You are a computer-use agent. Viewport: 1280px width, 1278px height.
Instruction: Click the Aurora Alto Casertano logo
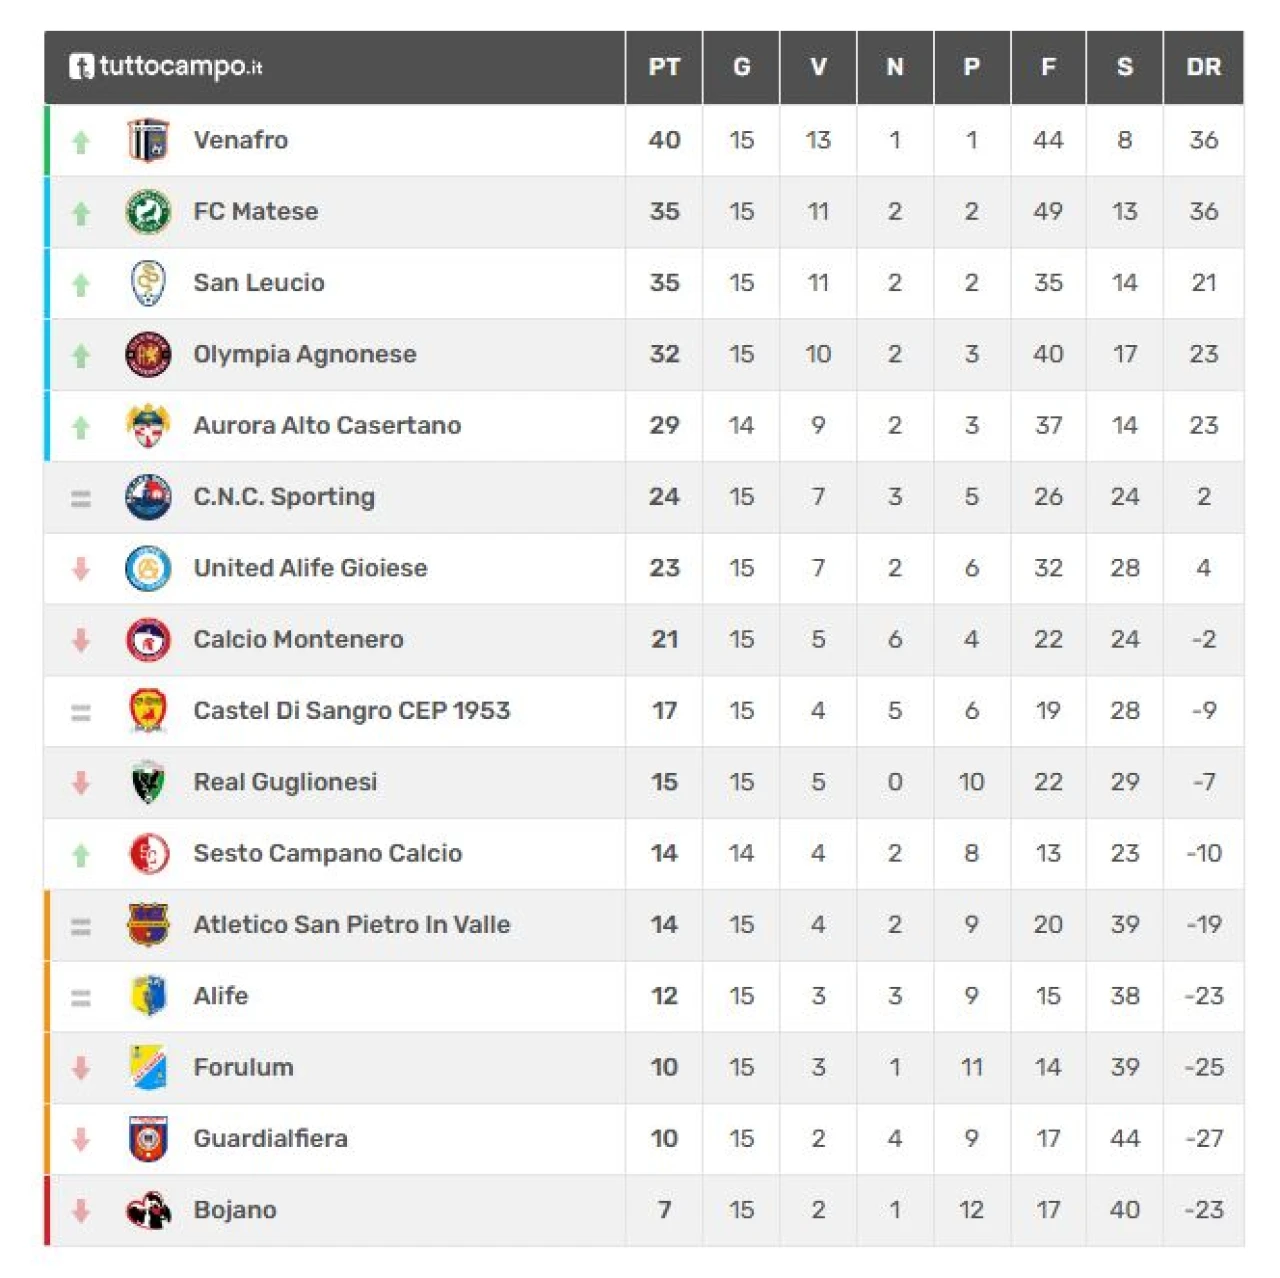click(148, 426)
